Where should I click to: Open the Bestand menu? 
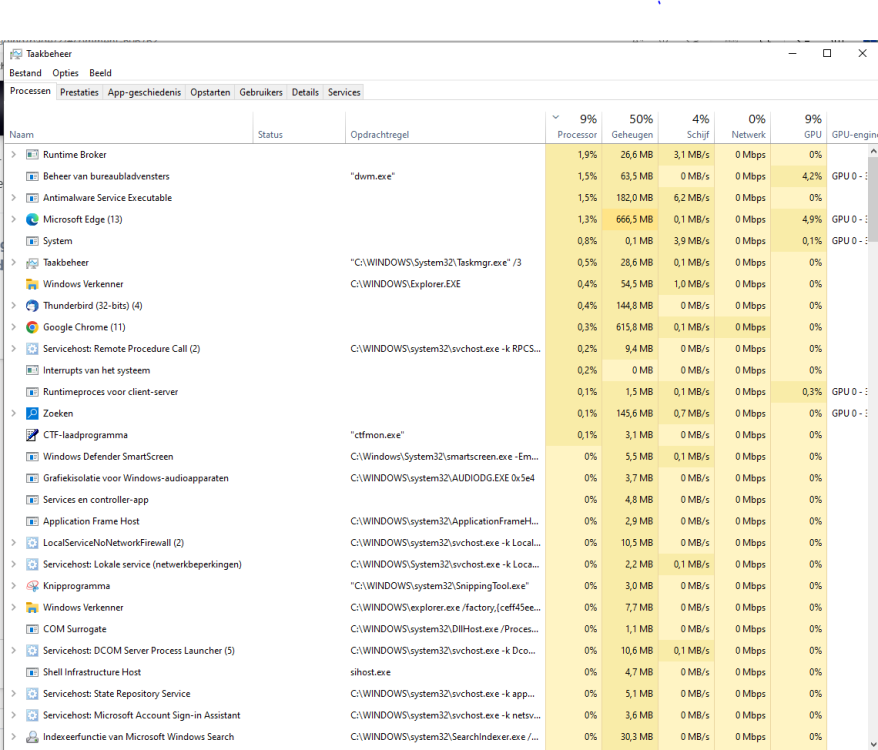(25, 73)
